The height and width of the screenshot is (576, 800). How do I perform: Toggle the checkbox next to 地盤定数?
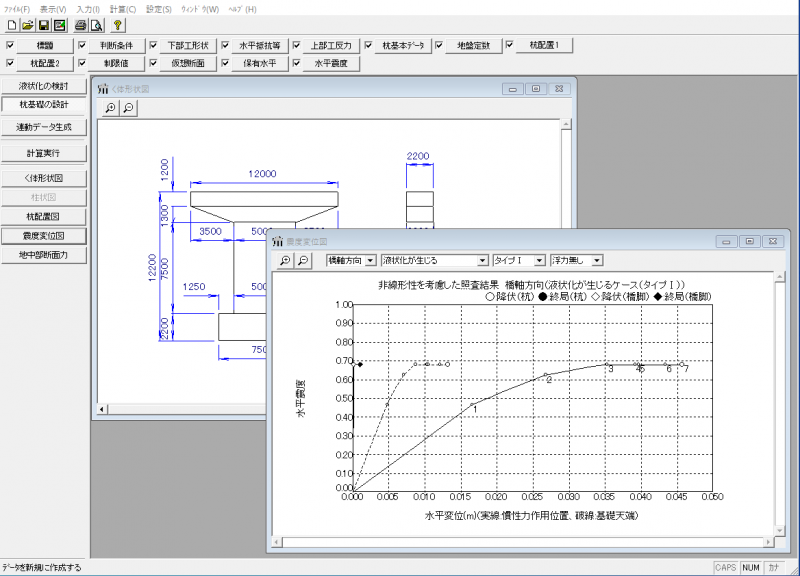pos(439,45)
